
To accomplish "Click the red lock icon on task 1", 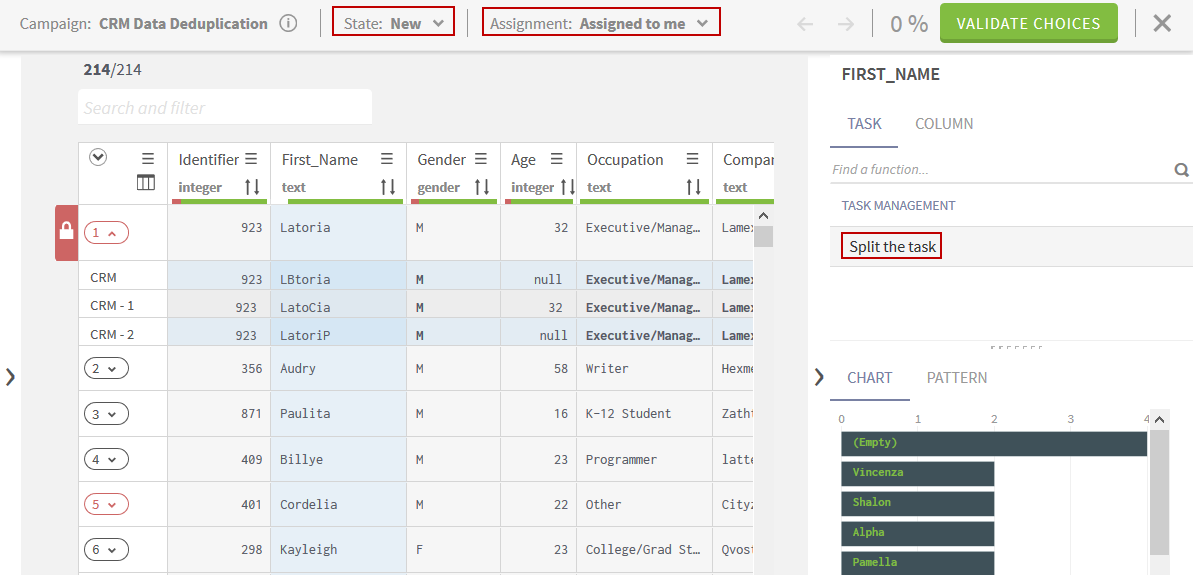I will [66, 232].
